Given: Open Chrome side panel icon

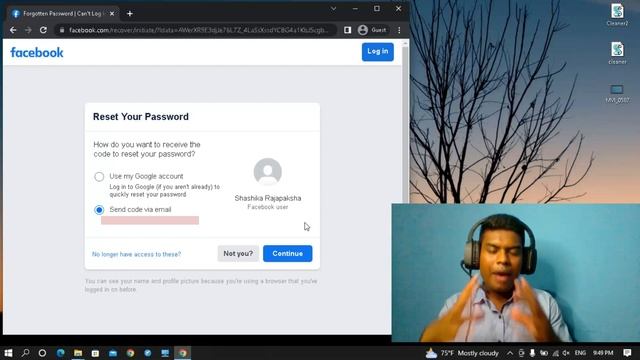Looking at the screenshot, I should click(x=347, y=30).
